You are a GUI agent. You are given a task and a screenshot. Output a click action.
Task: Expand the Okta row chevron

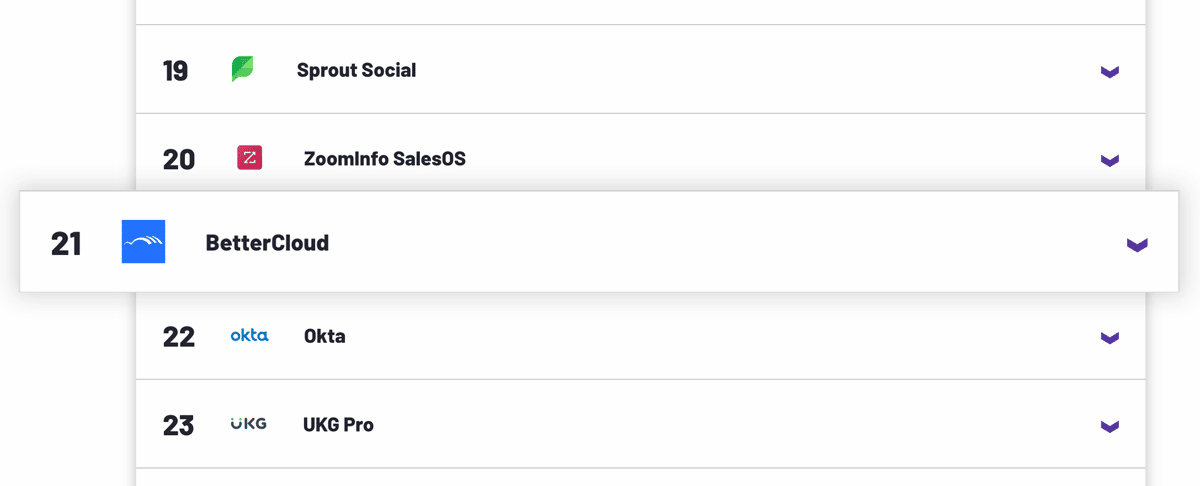pyautogui.click(x=1109, y=338)
